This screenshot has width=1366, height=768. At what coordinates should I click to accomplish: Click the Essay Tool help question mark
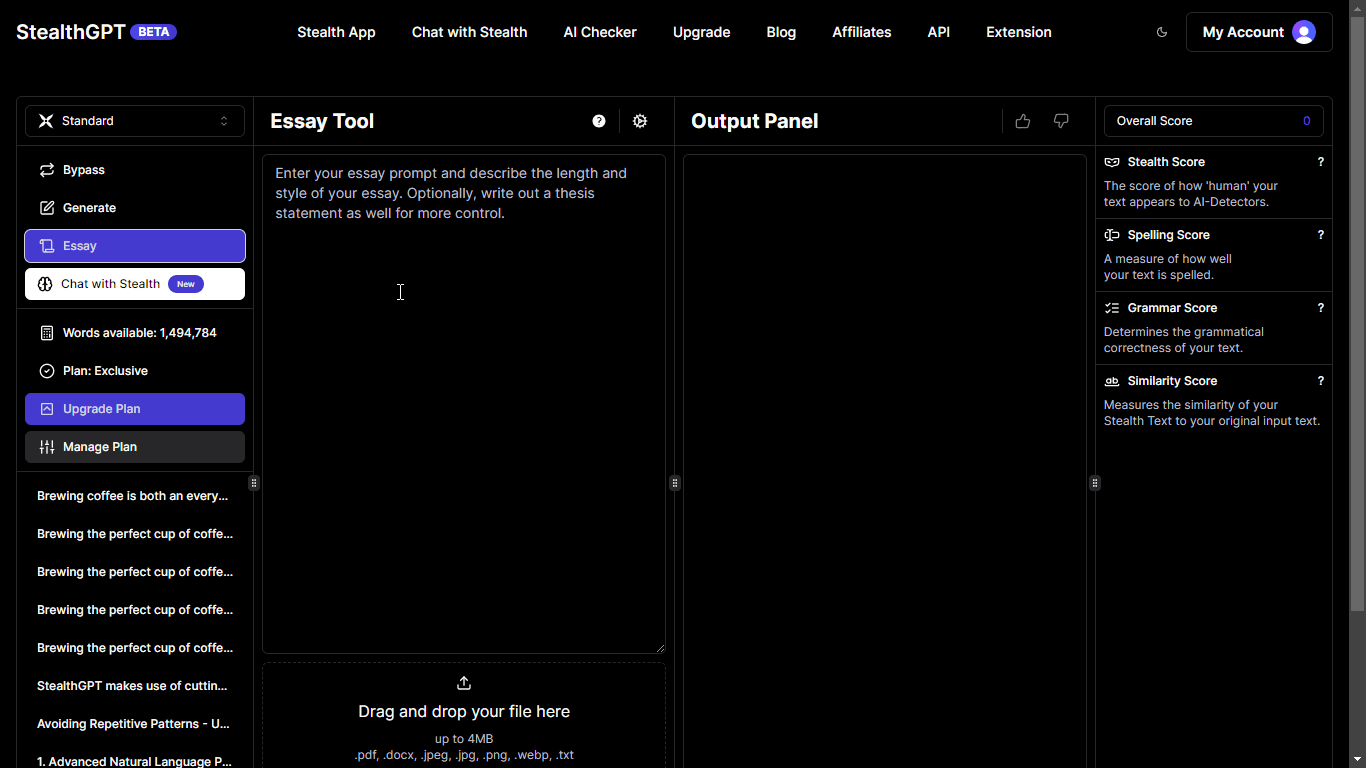(599, 121)
